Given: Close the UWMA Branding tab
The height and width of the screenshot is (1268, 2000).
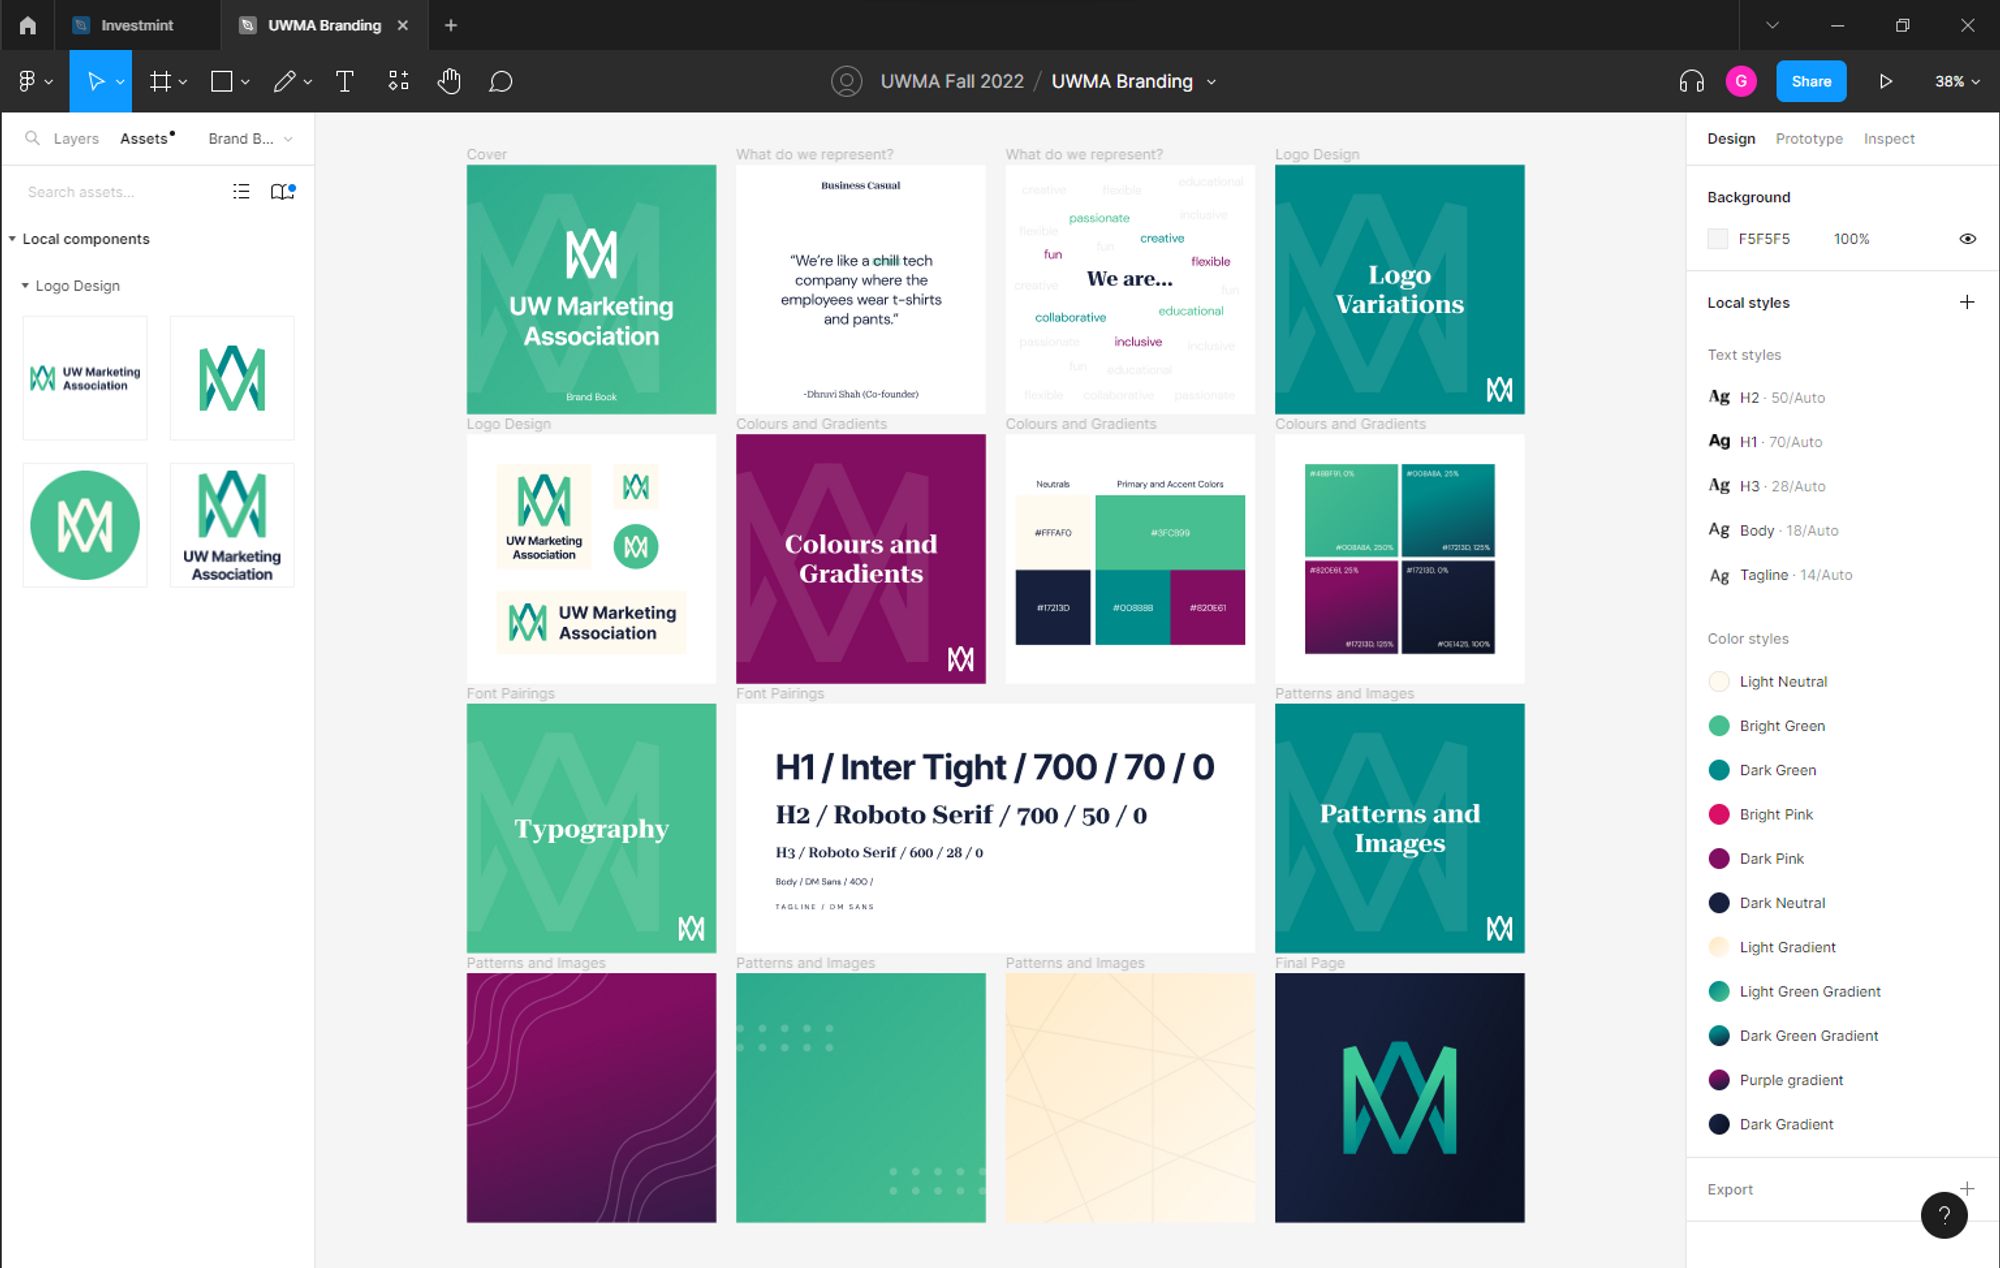Looking at the screenshot, I should pos(403,25).
